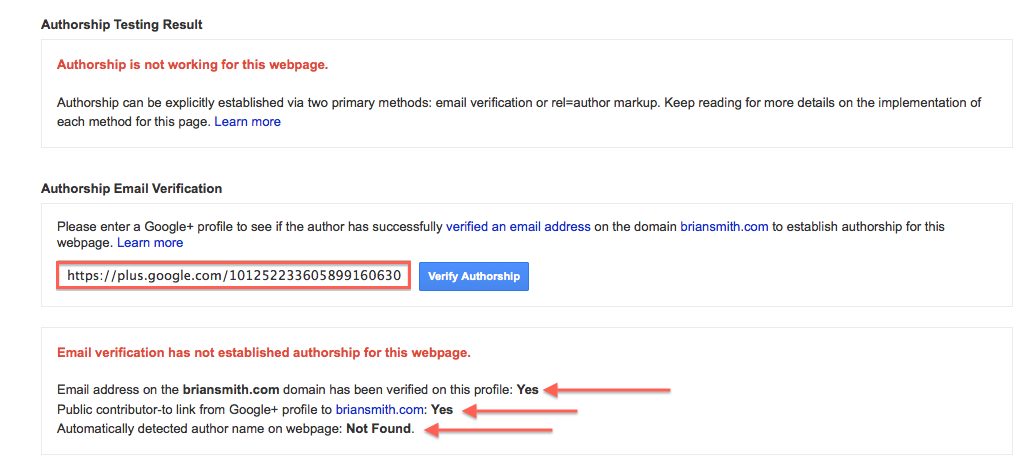1035x472 pixels.
Task: Click the red arrow beside contributor-to link Yes
Action: [x=519, y=411]
